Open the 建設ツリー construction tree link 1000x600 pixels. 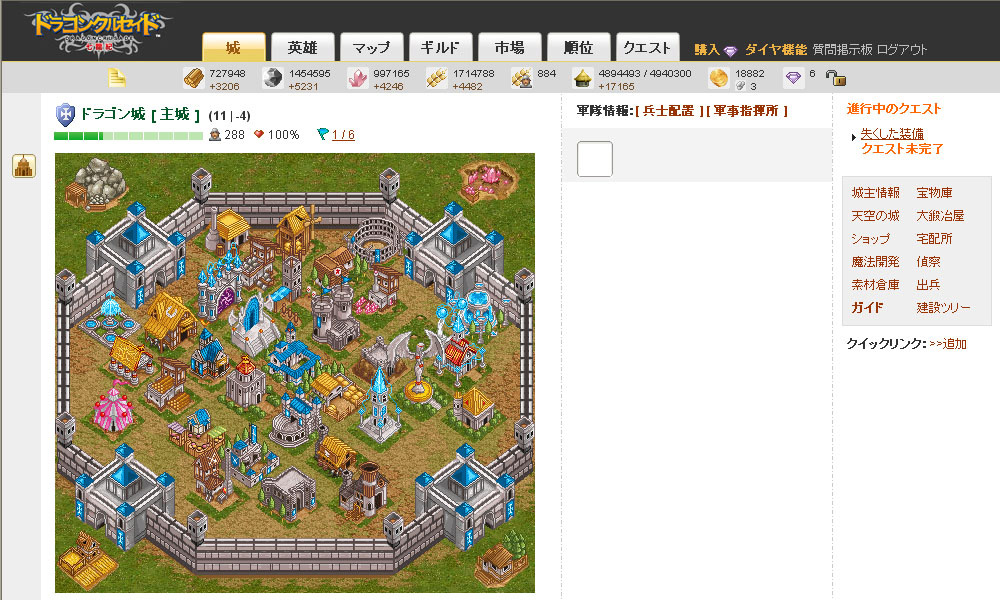tap(943, 307)
